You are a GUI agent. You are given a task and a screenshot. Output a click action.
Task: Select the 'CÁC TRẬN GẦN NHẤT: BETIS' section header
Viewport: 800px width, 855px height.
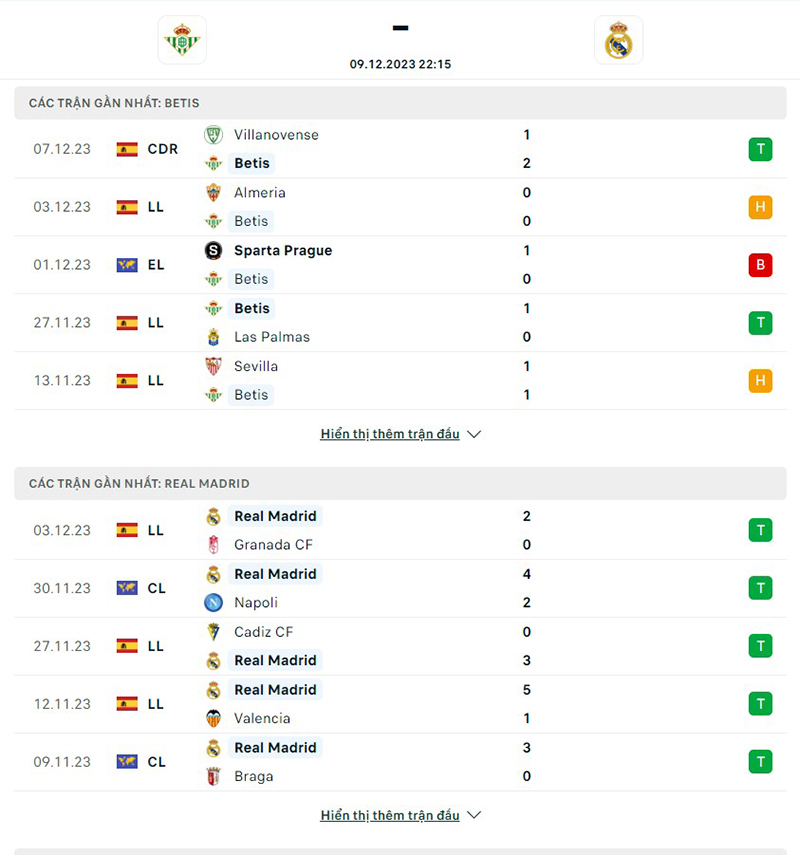point(120,103)
